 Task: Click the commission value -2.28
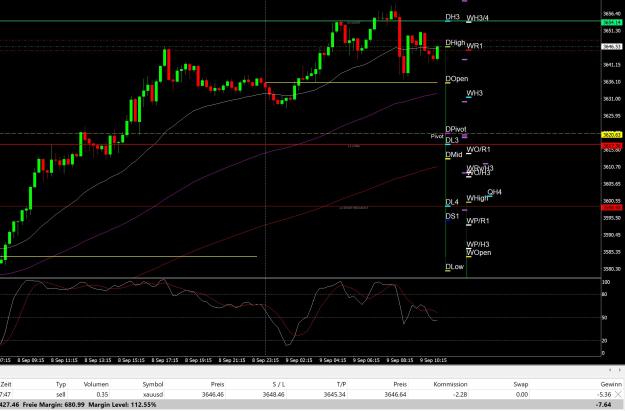(x=460, y=395)
